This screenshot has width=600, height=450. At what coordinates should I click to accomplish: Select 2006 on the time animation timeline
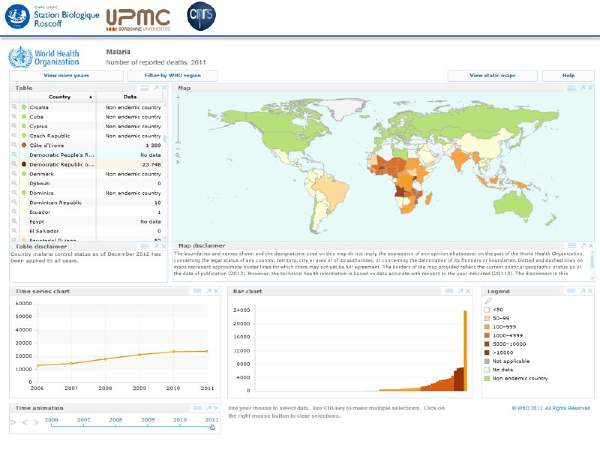[x=51, y=420]
